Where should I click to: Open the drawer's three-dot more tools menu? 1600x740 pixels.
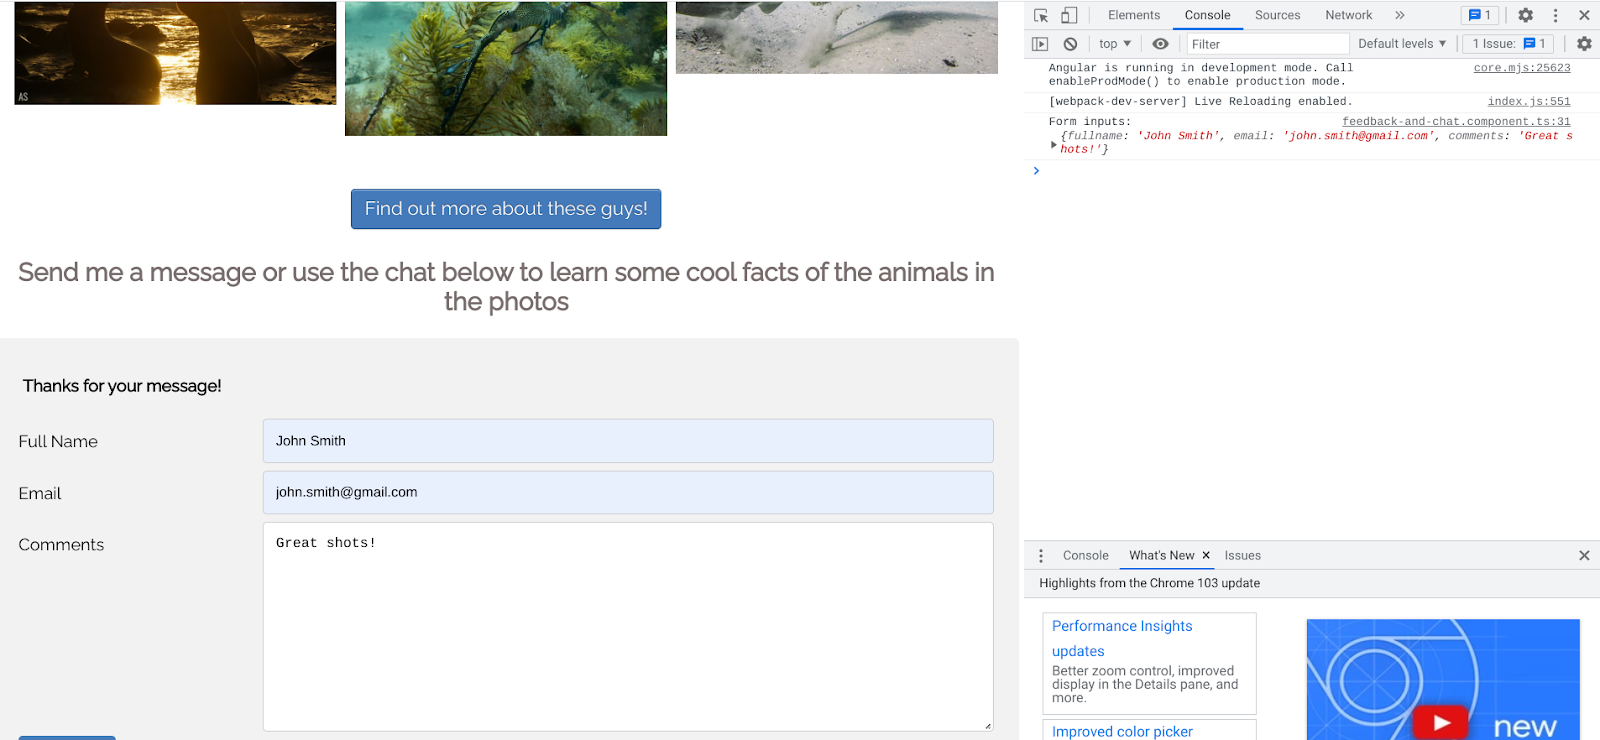[x=1041, y=556]
